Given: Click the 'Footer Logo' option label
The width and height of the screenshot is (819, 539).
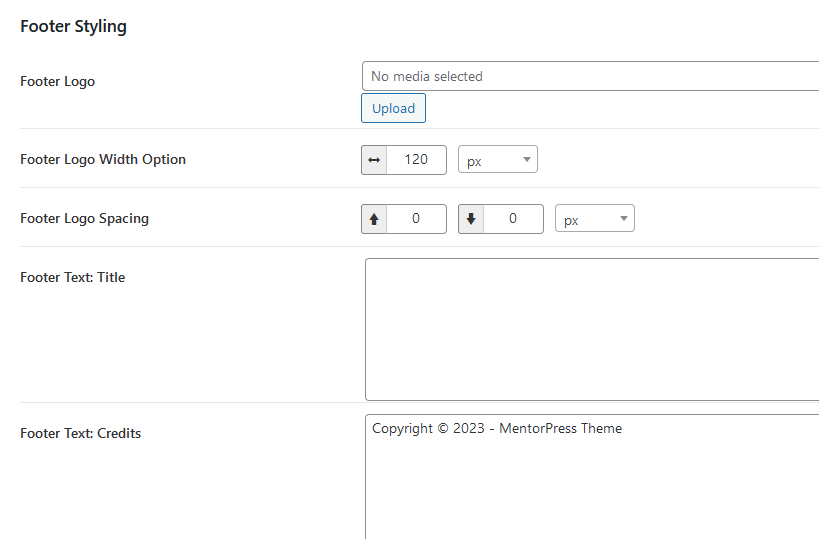Looking at the screenshot, I should point(57,81).
